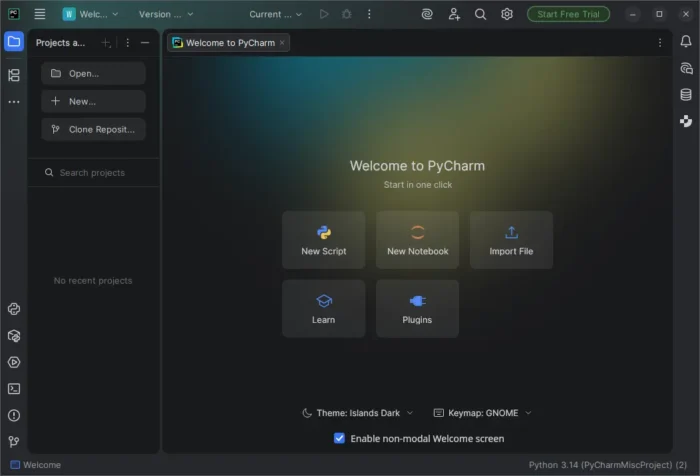This screenshot has height=476, width=700.
Task: Click the Search Everywhere magnifier icon
Action: coord(481,14)
